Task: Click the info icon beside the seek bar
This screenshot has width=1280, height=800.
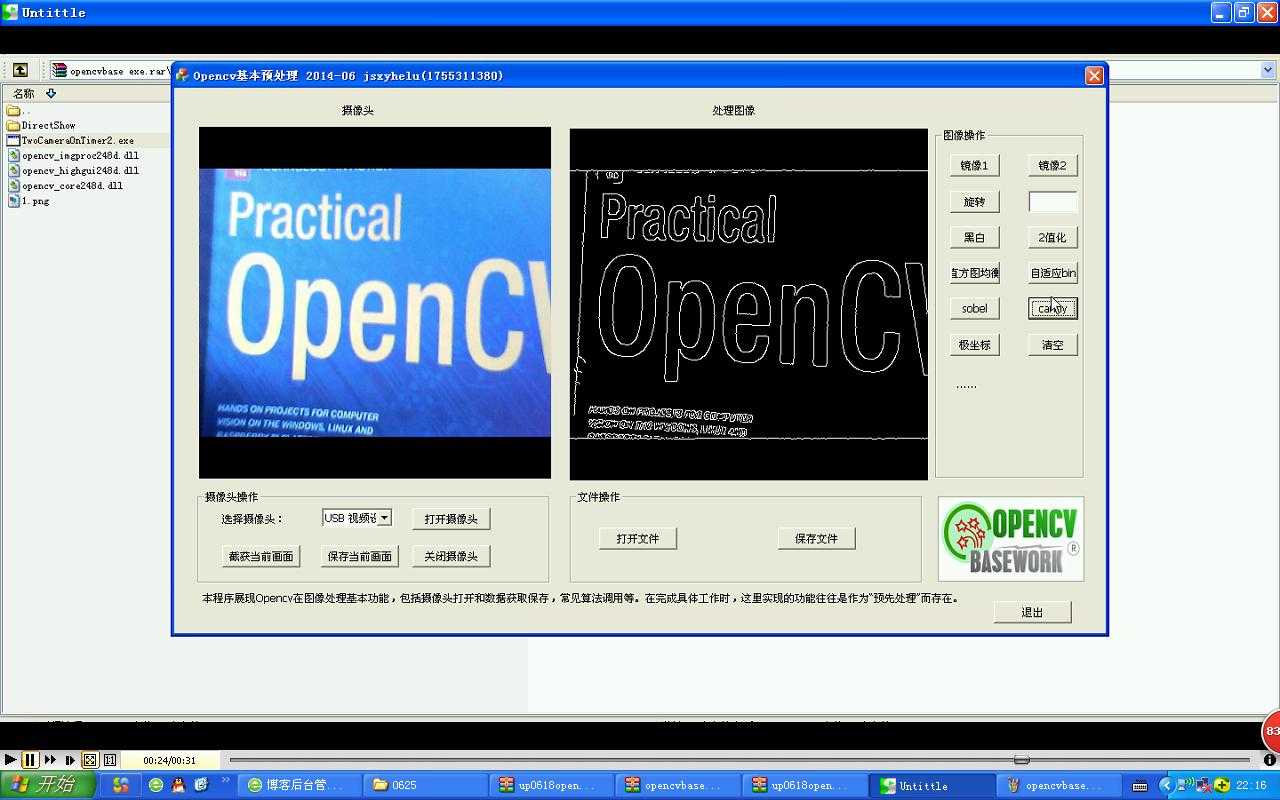Action: point(1270,760)
